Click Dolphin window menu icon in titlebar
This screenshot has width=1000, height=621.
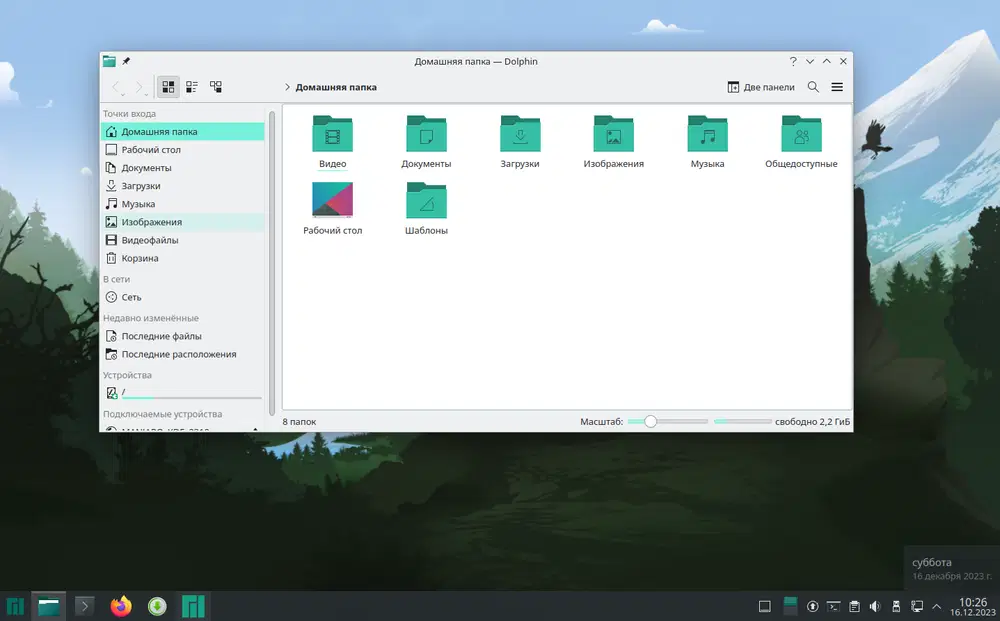point(110,61)
